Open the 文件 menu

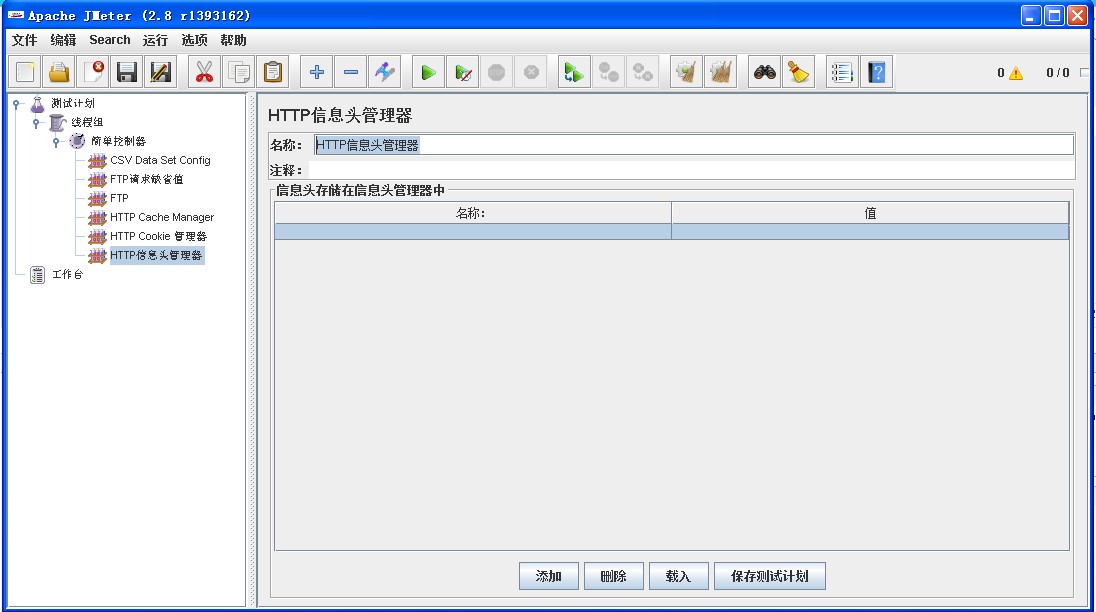(x=24, y=40)
